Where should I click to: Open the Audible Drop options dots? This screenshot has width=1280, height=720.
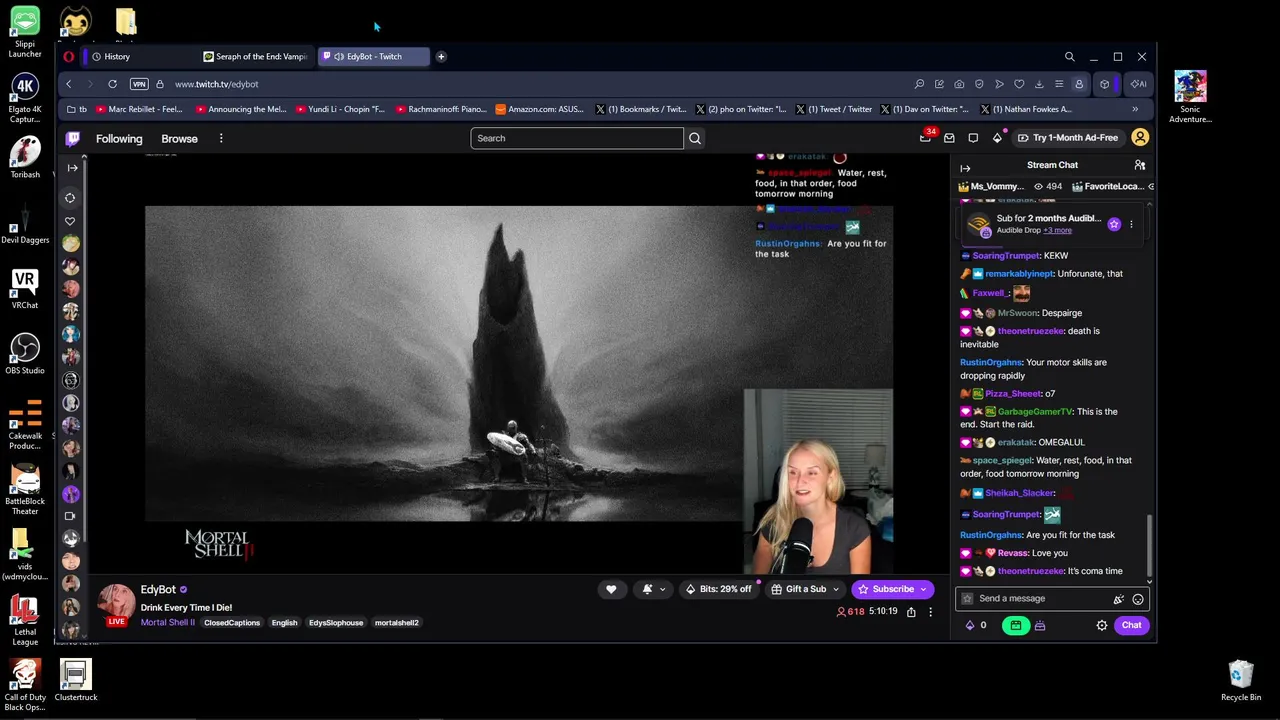click(1131, 224)
